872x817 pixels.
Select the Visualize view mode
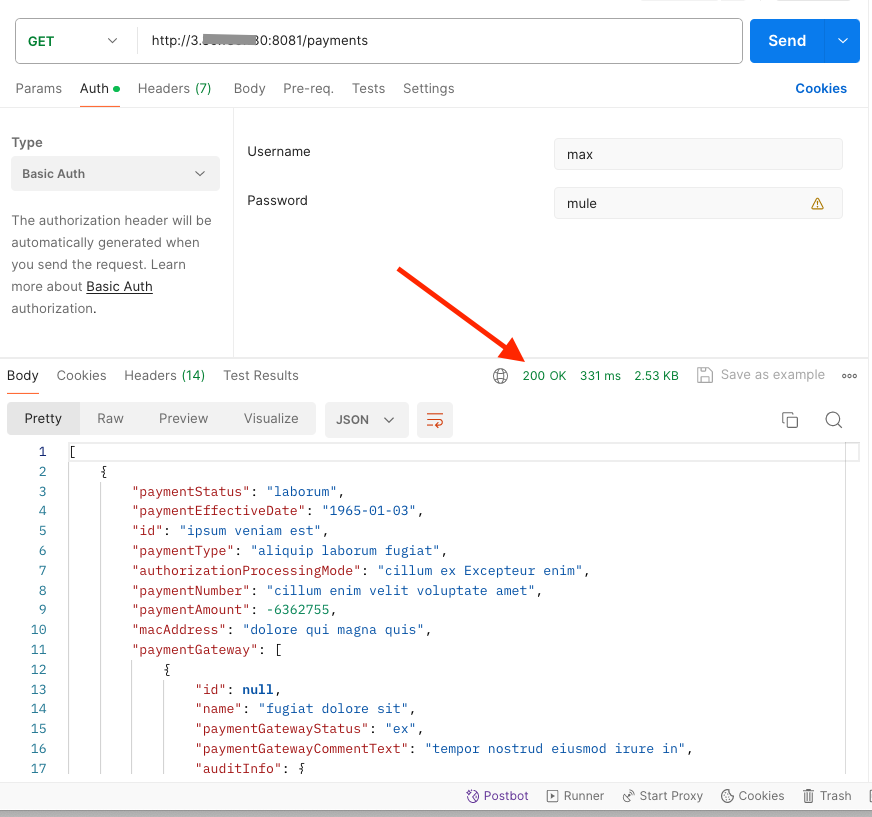(271, 418)
